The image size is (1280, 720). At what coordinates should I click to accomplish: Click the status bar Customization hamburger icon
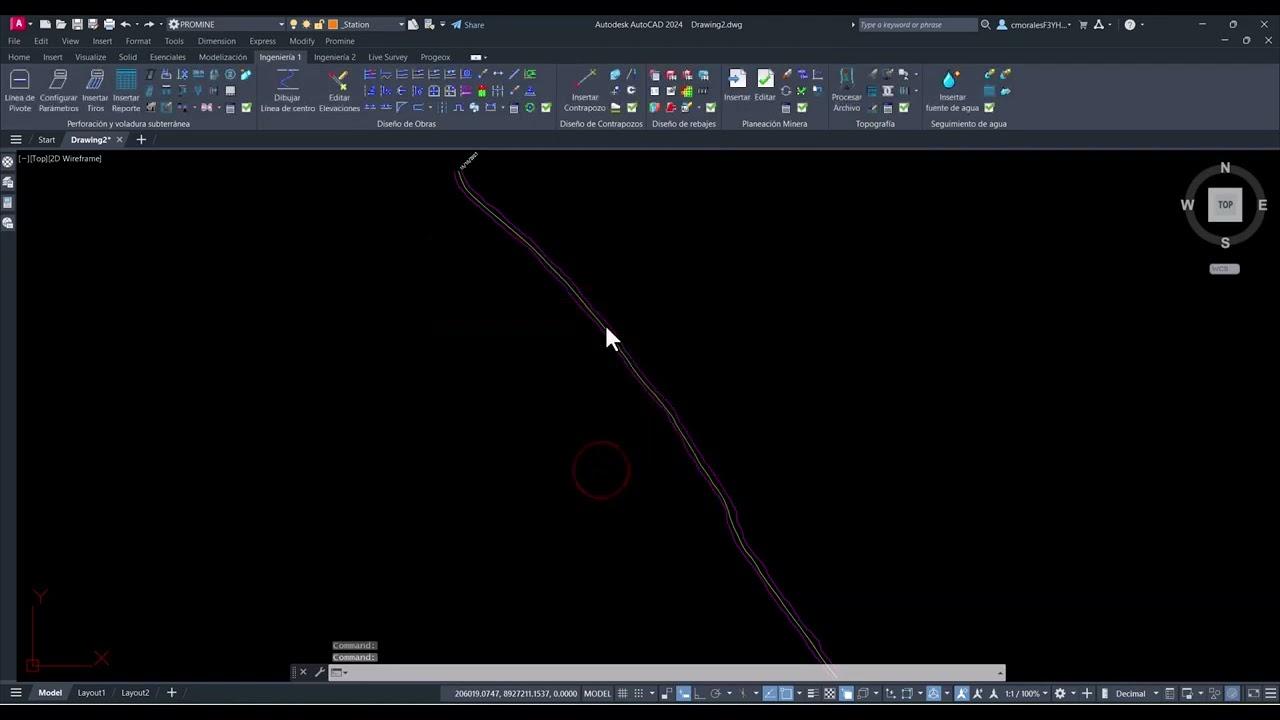tap(1270, 693)
